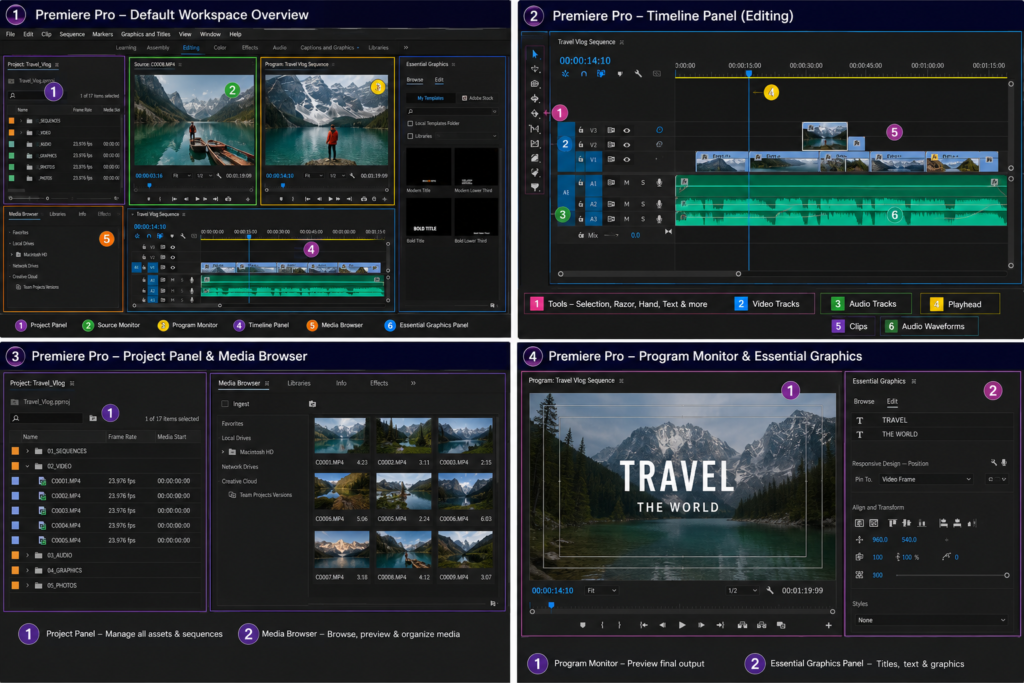Click the section 3 Project panel search field
1024x683 pixels.
tap(47, 418)
